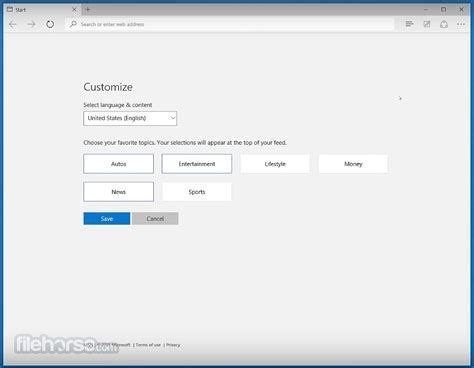474x368 pixels.
Task: Open the Share icon in toolbar
Action: pos(444,24)
